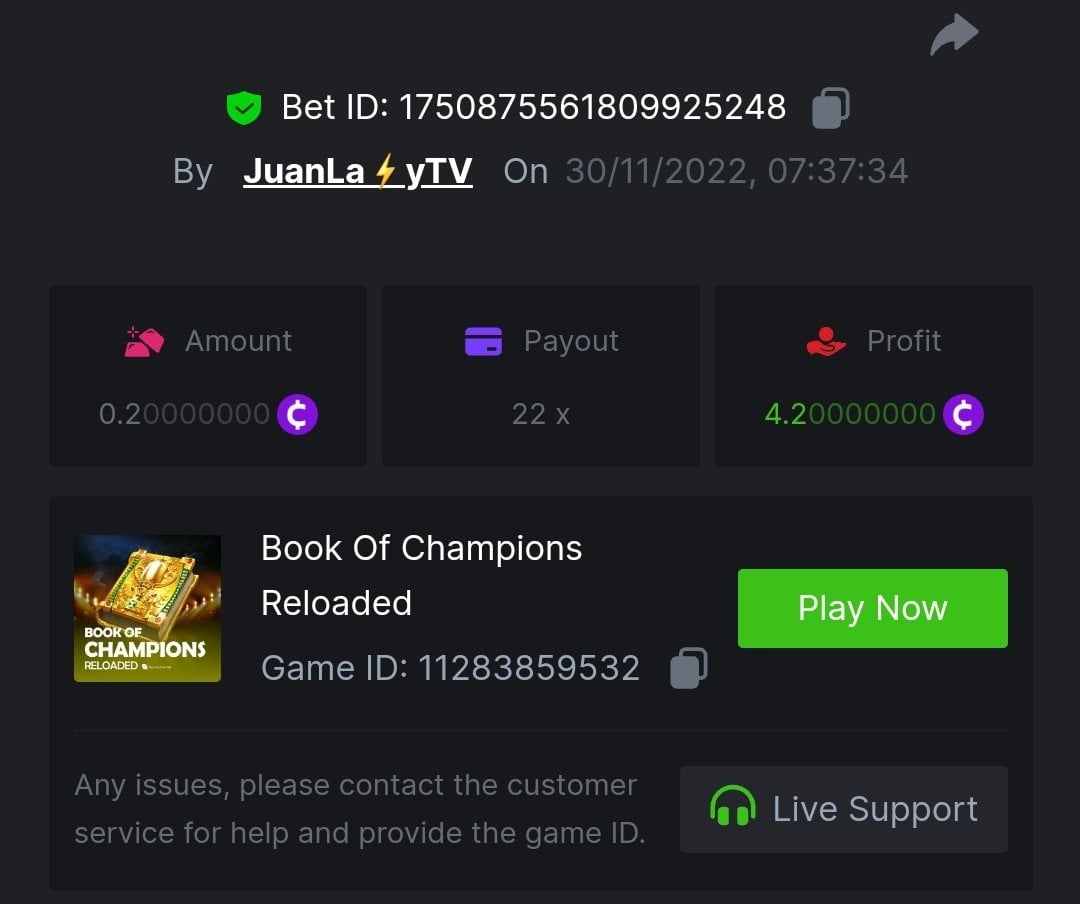The width and height of the screenshot is (1080, 904).
Task: Copy the Bet ID with the copy icon
Action: coord(831,108)
